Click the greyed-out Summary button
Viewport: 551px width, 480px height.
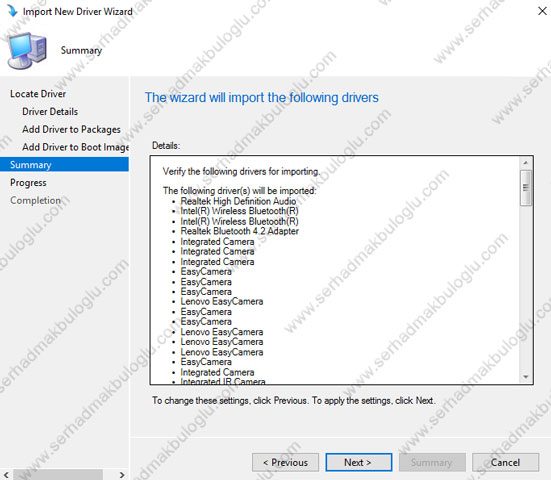pyautogui.click(x=432, y=462)
